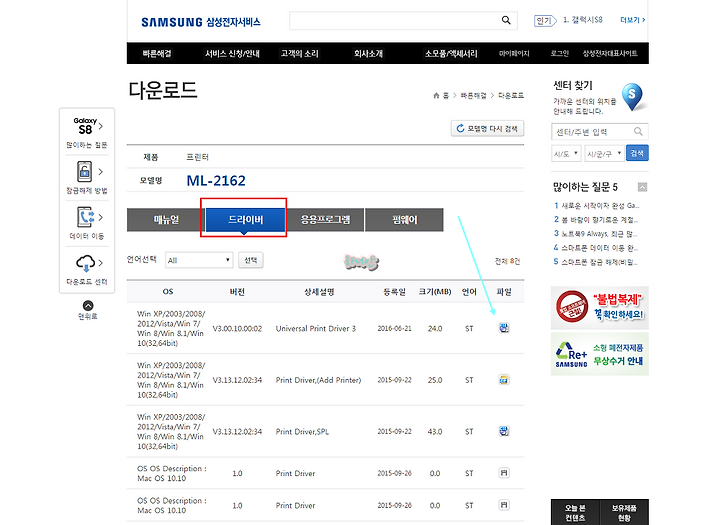Collapse the top 5 questions panel icon
Image resolution: width=720 pixels, height=525 pixels.
pyautogui.click(x=642, y=187)
